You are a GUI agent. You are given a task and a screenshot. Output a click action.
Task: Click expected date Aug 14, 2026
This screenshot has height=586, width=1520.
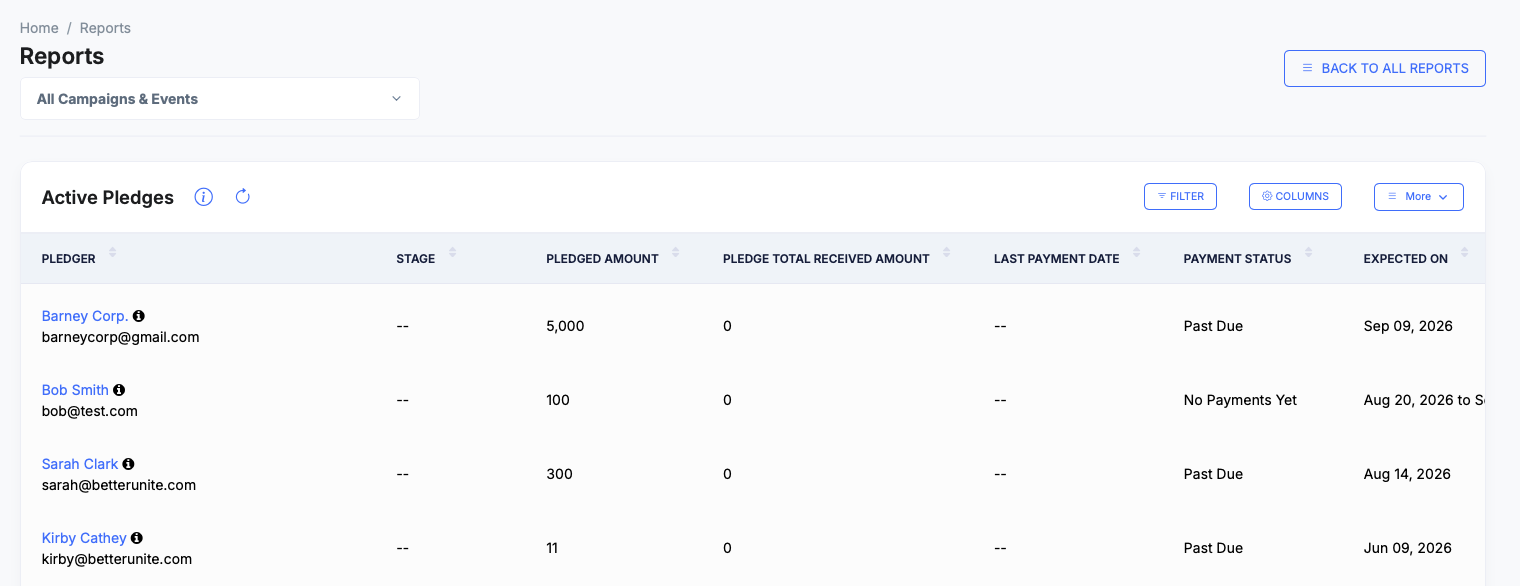1407,474
